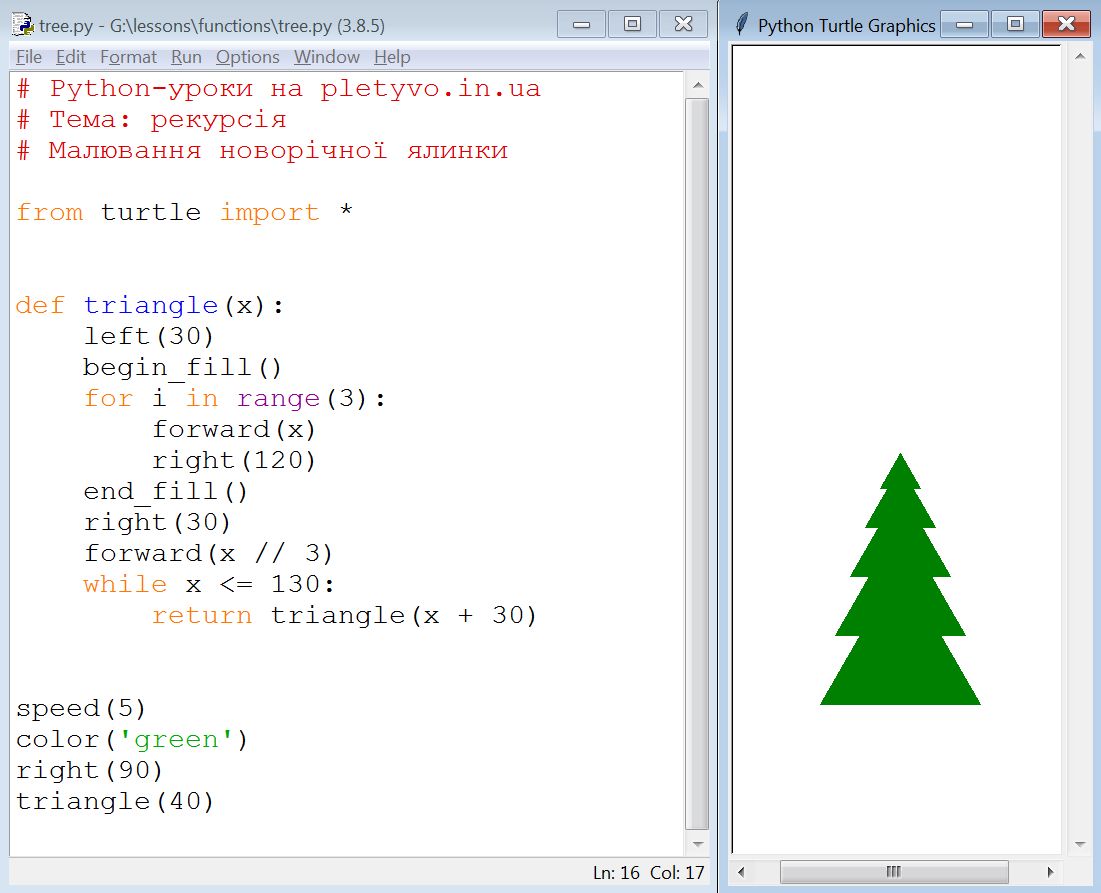This screenshot has height=893, width=1101.
Task: Click the 'right(120)' code line
Action: tap(235, 461)
